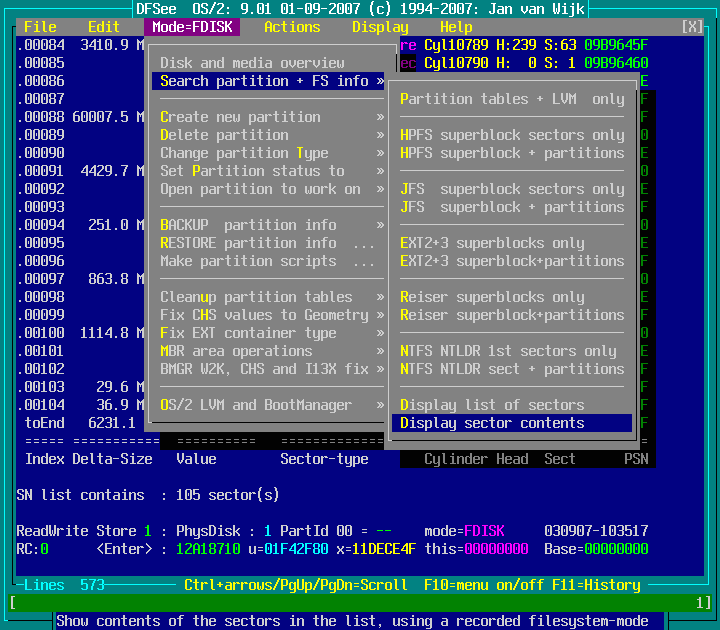Select Disk and media overview
Image resolution: width=720 pixels, height=630 pixels.
click(252, 63)
